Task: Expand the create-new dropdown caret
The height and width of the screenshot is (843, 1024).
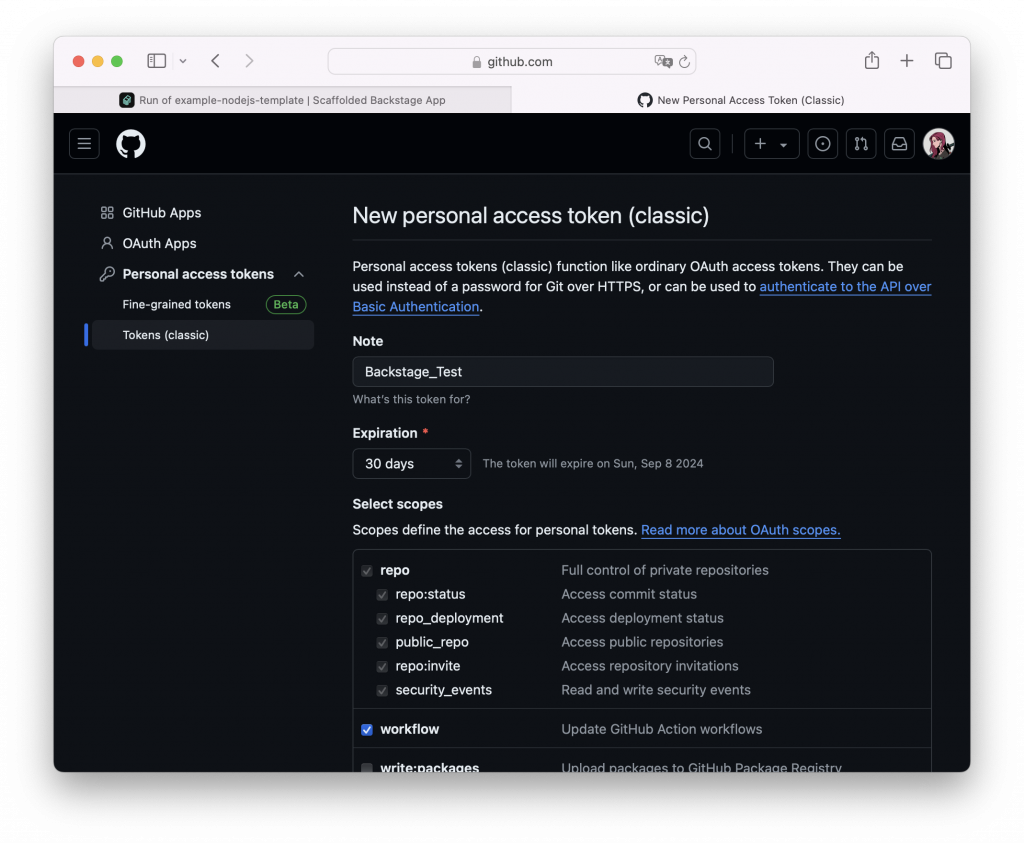Action: [784, 145]
